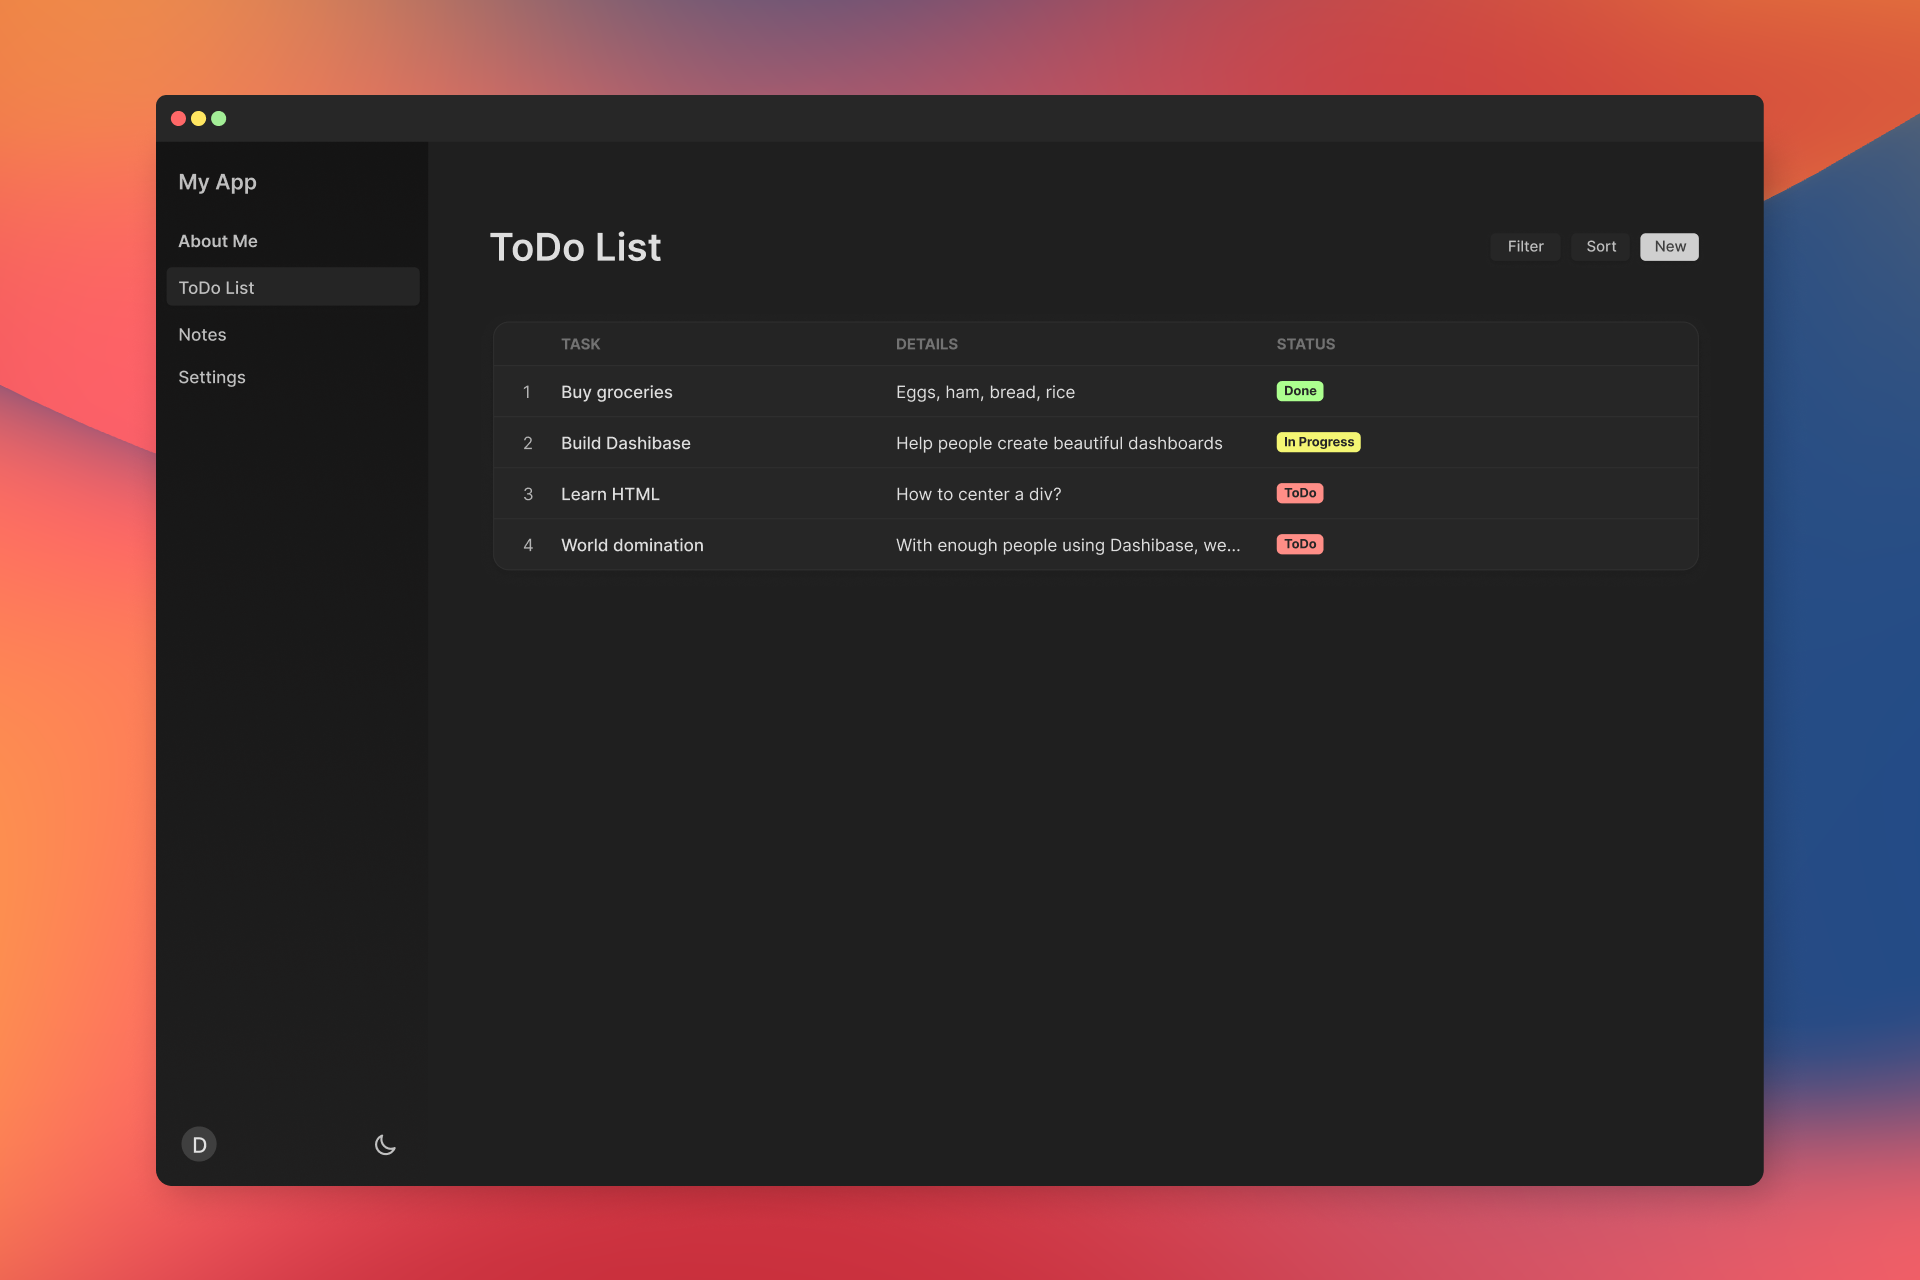Image resolution: width=1920 pixels, height=1280 pixels.
Task: Expand the truncated World domination details
Action: pyautogui.click(x=1067, y=544)
